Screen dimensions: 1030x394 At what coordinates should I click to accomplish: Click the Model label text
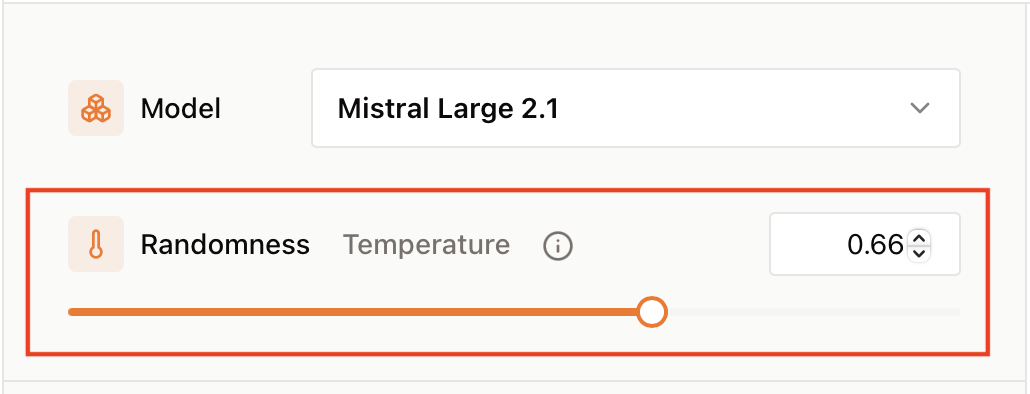point(181,108)
